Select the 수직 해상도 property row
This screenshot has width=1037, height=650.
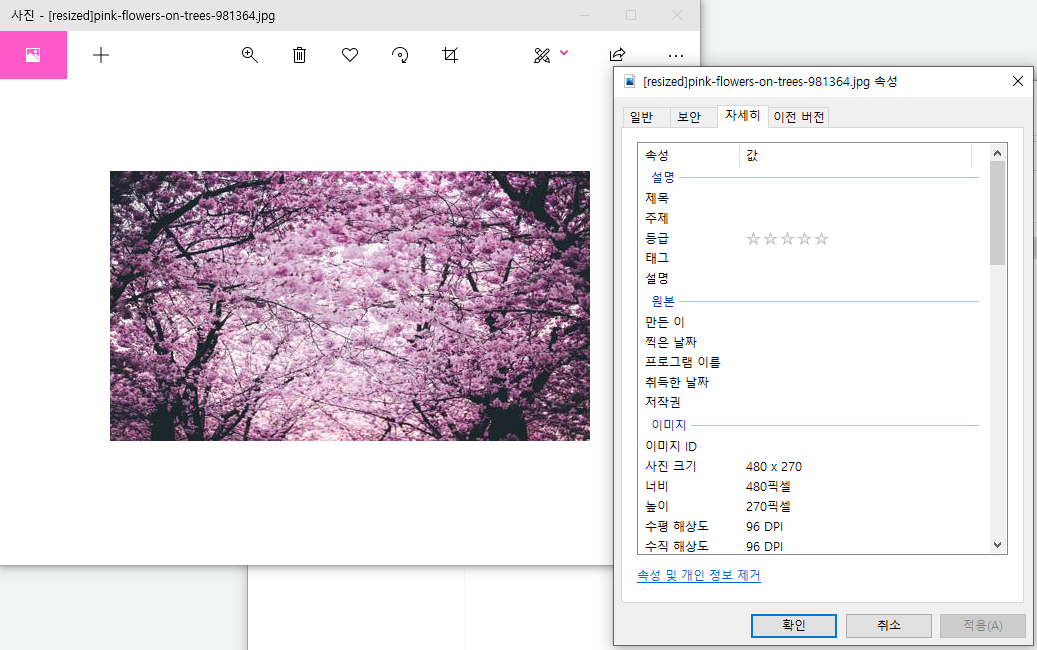812,546
